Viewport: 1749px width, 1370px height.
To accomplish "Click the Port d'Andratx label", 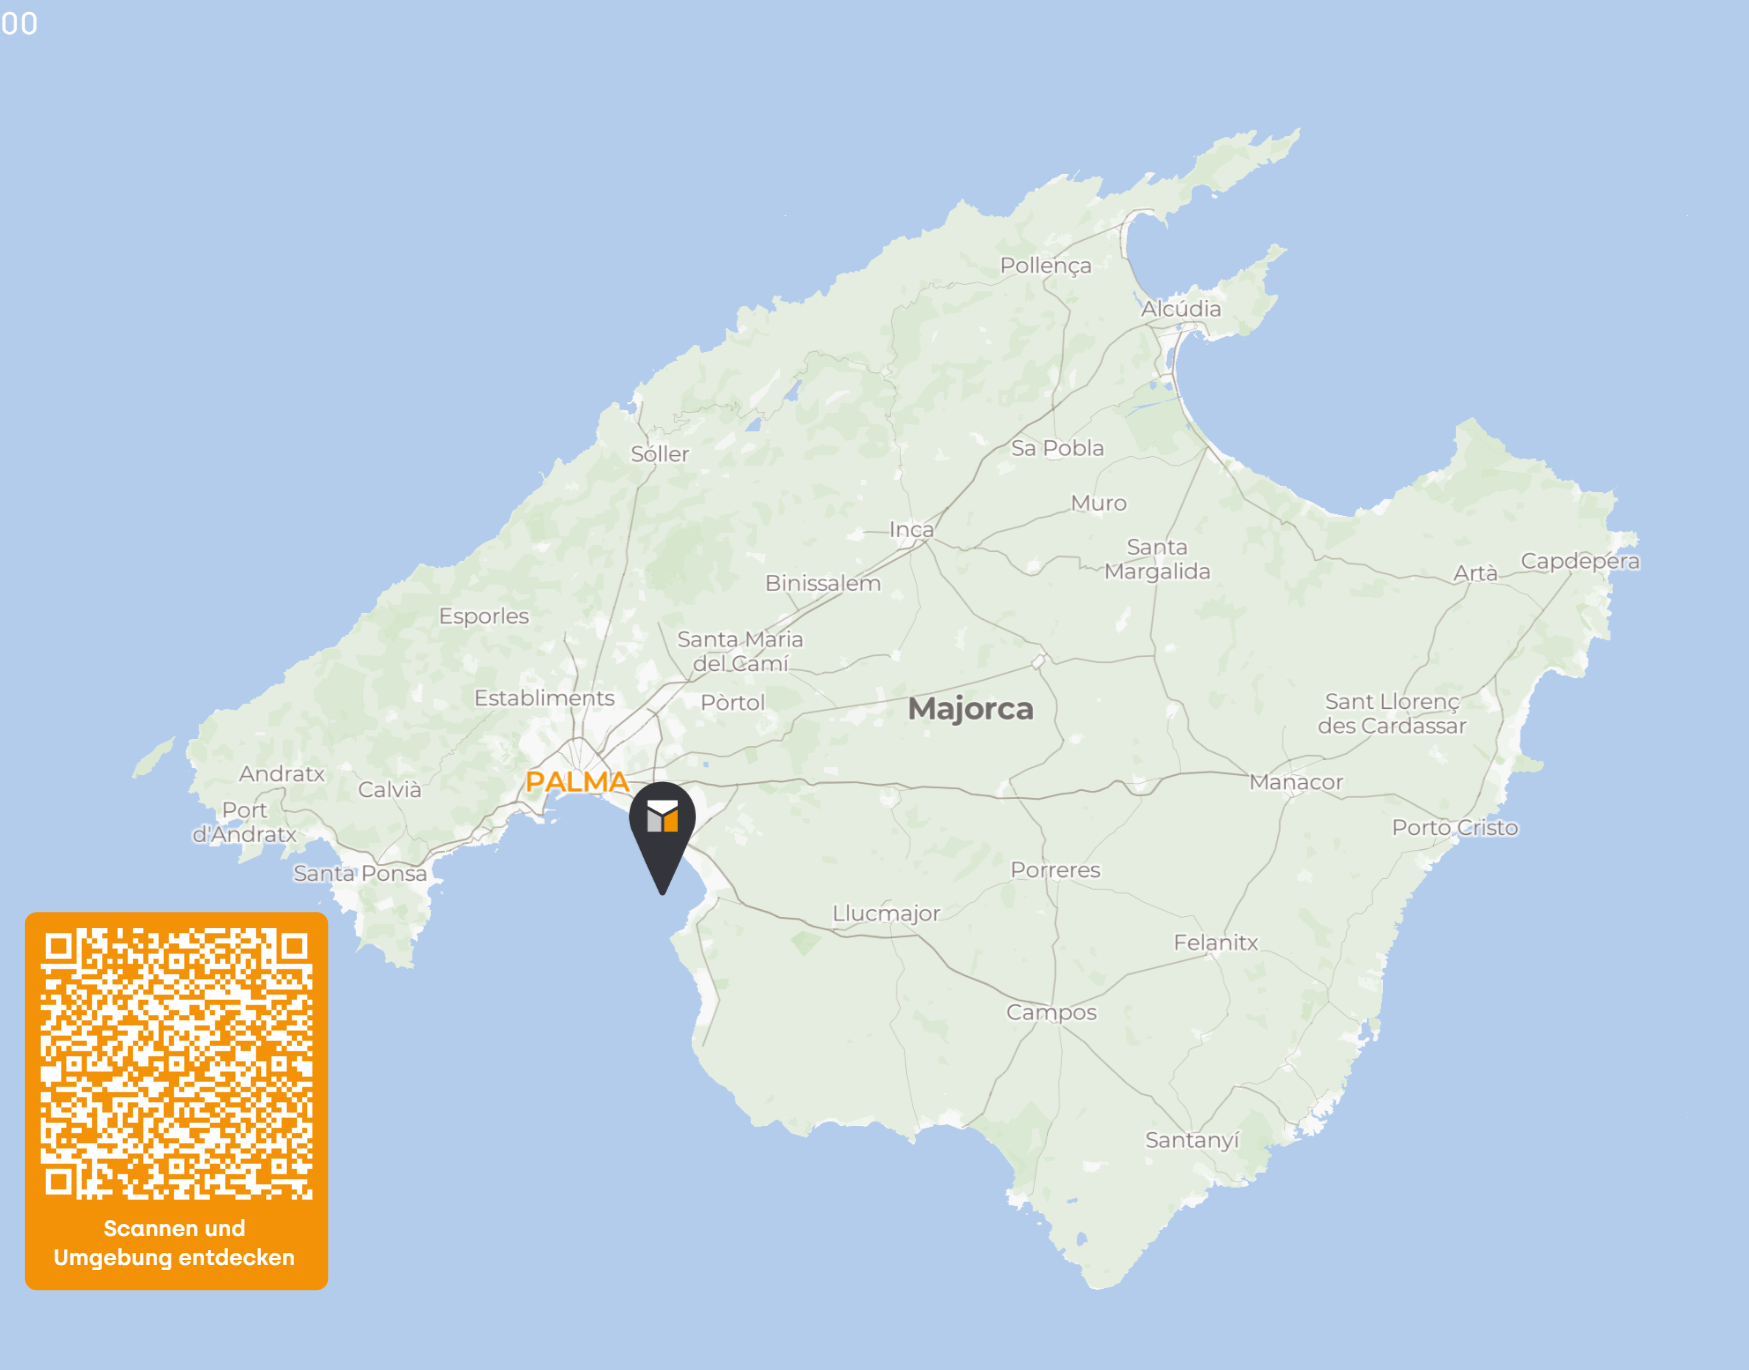I will 244,822.
